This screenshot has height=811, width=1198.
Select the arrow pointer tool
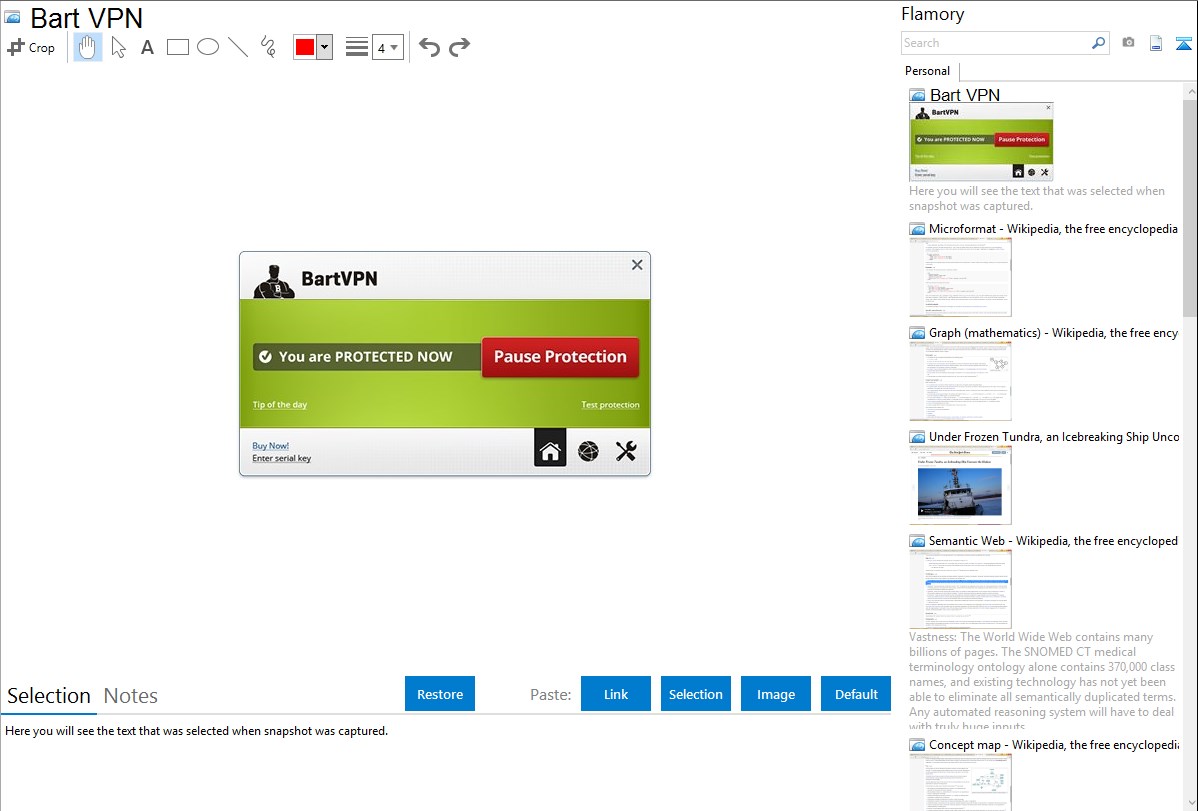pyautogui.click(x=118, y=47)
